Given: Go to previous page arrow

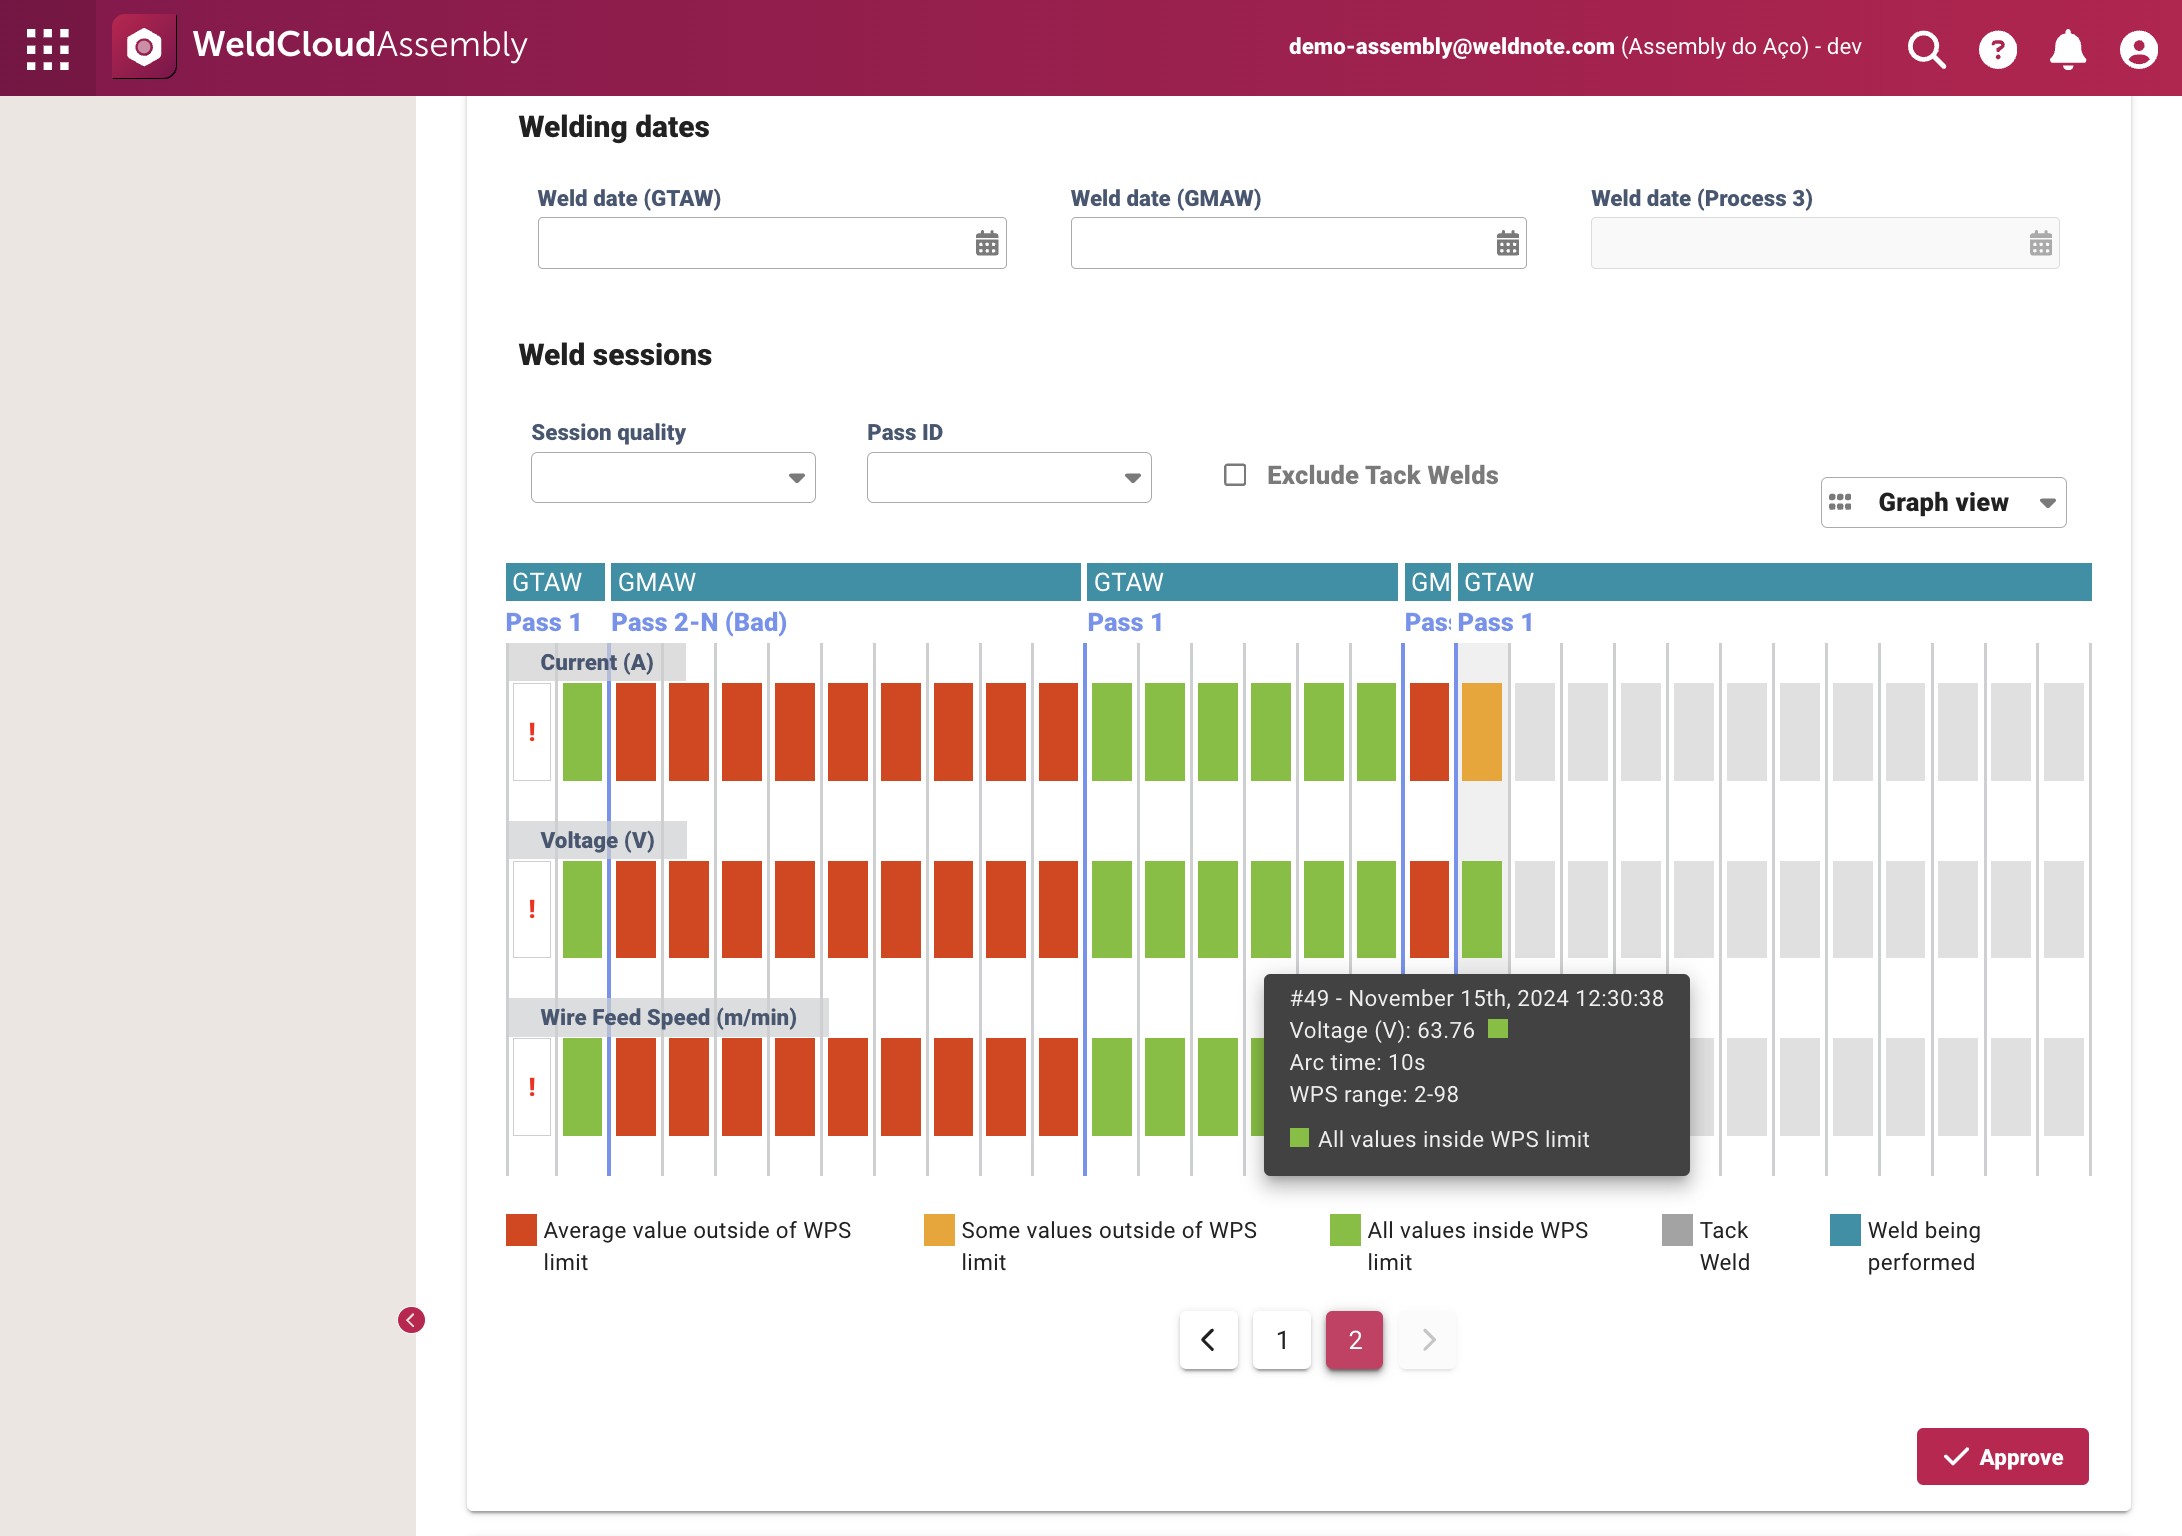Looking at the screenshot, I should (1208, 1340).
